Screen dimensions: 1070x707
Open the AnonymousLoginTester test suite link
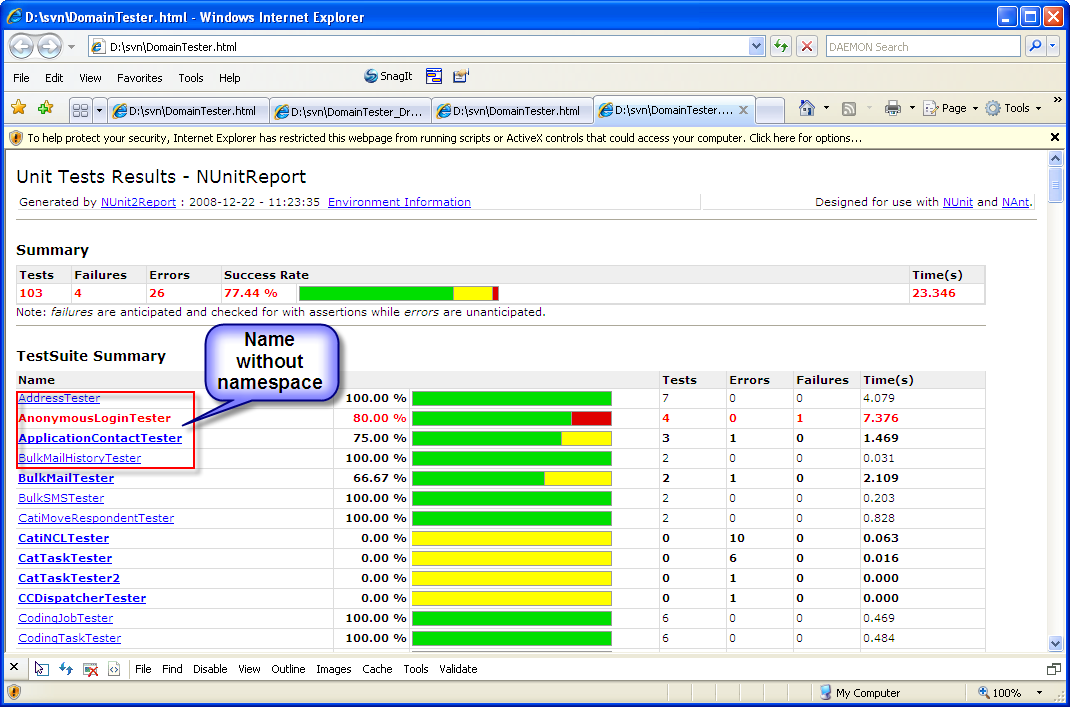(x=94, y=418)
